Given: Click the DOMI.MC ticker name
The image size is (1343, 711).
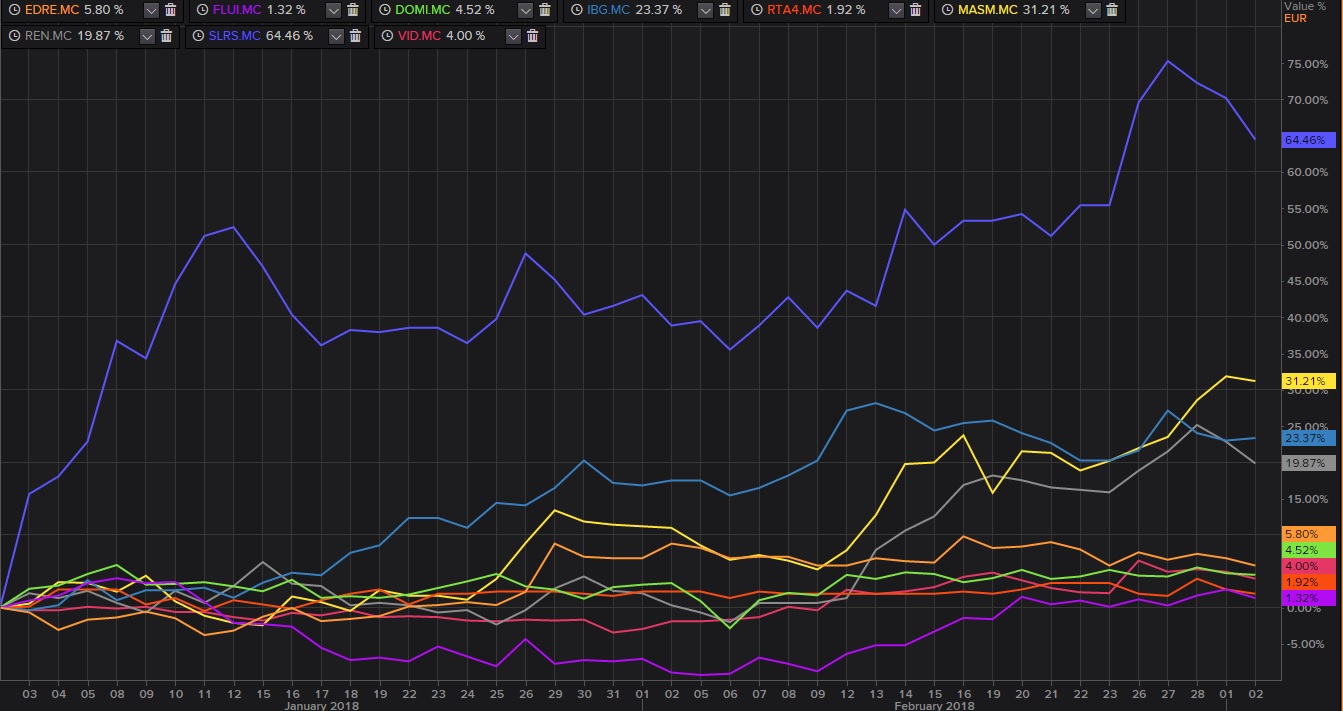Looking at the screenshot, I should 423,10.
